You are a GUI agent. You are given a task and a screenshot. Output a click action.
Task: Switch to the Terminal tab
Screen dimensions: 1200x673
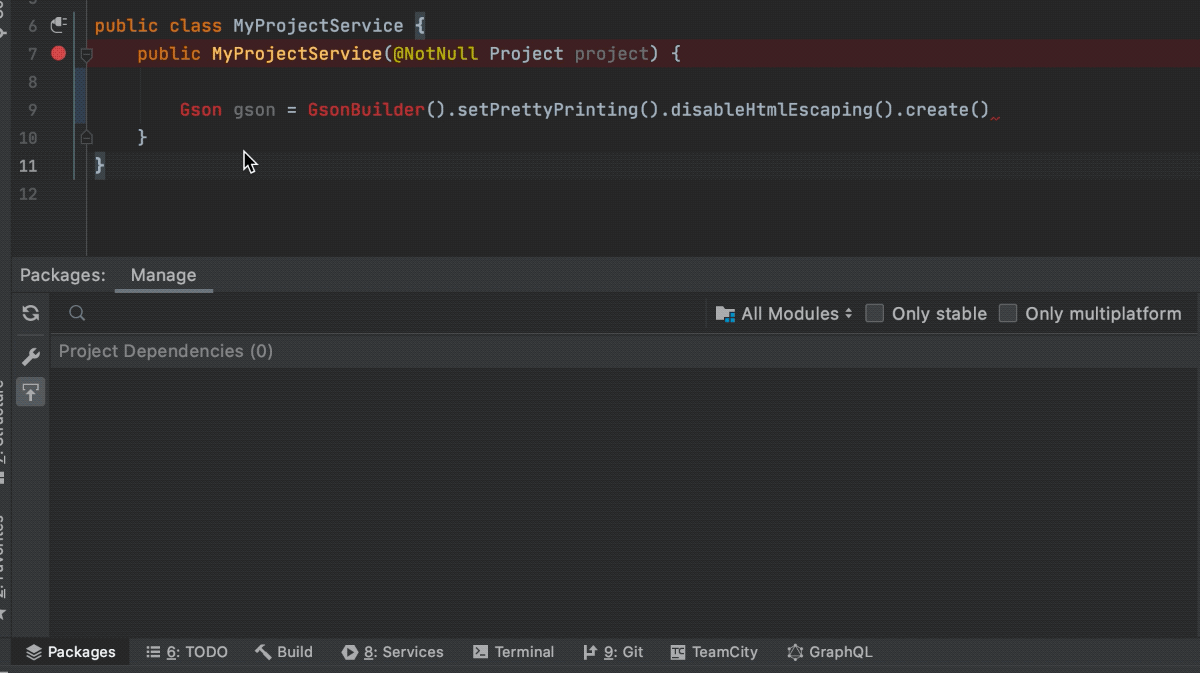[513, 652]
